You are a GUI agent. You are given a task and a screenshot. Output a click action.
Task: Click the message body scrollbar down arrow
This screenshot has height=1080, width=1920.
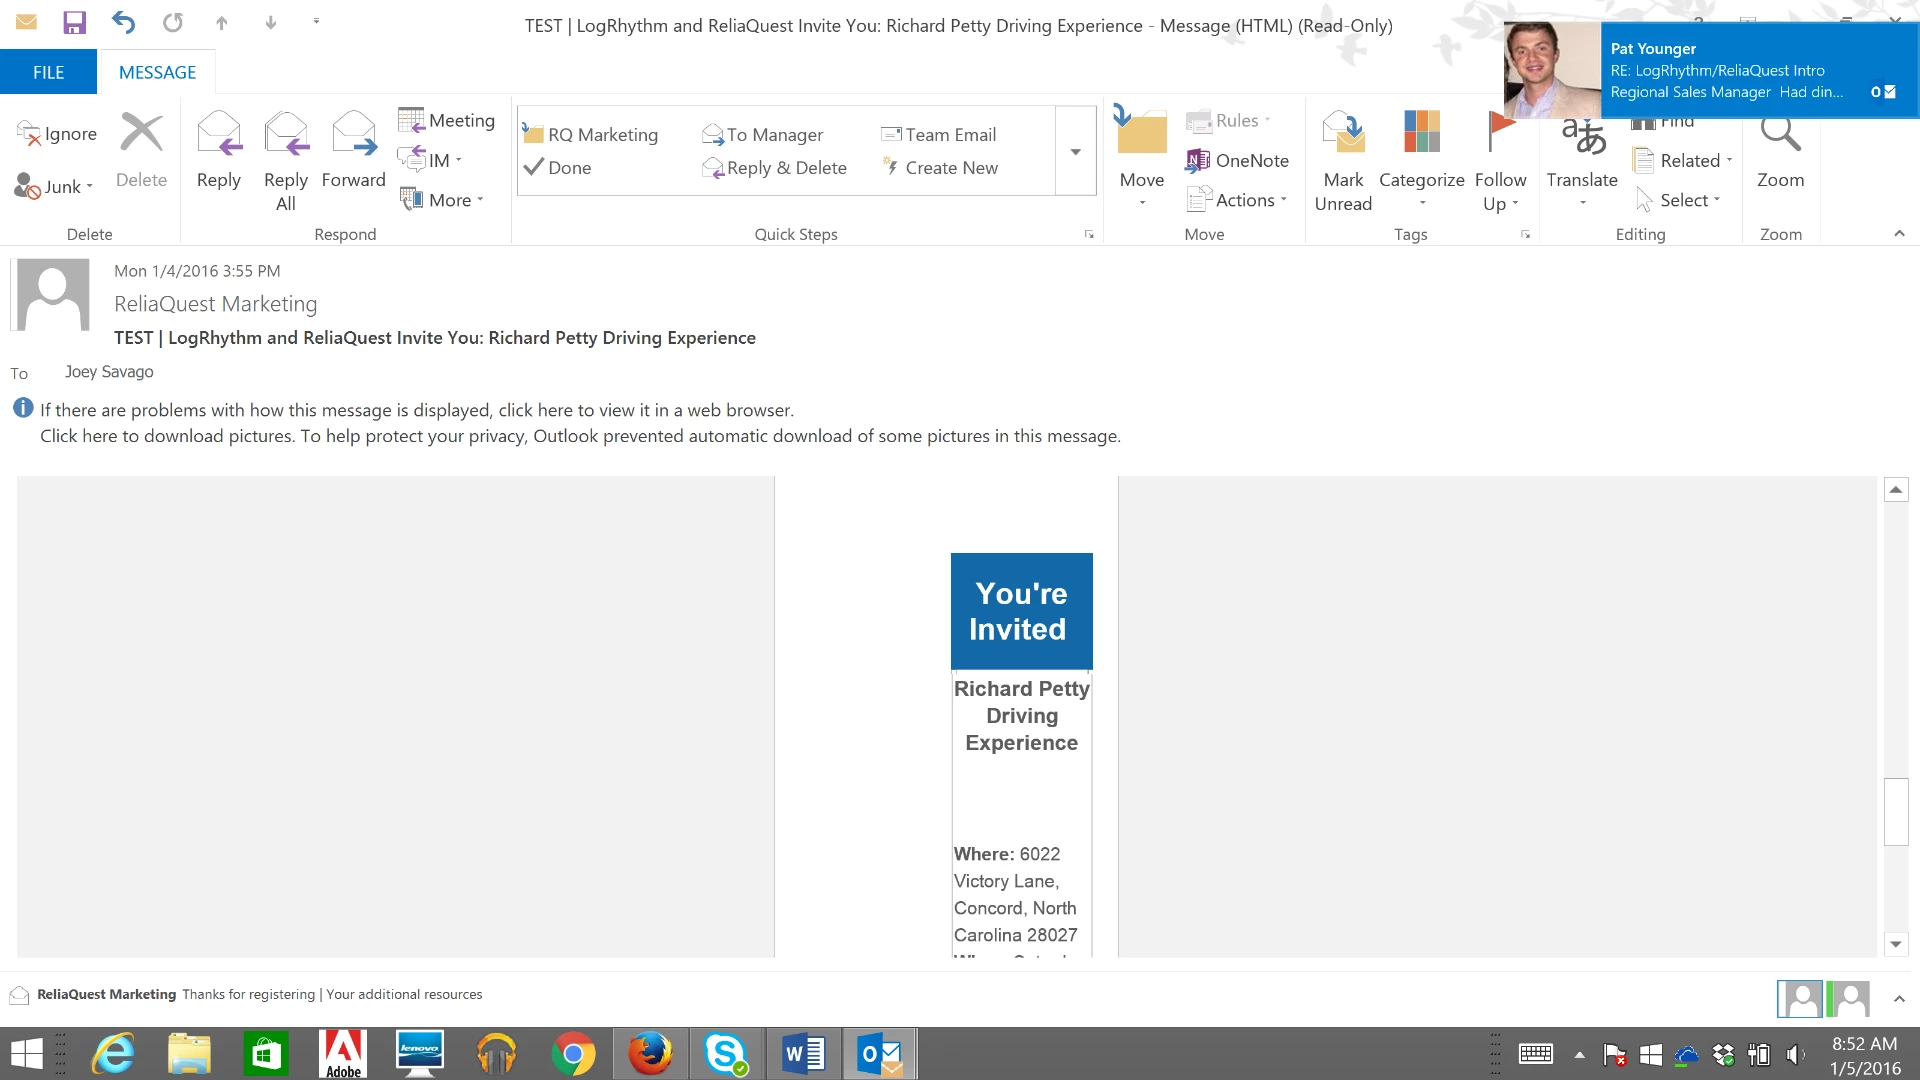(x=1895, y=944)
